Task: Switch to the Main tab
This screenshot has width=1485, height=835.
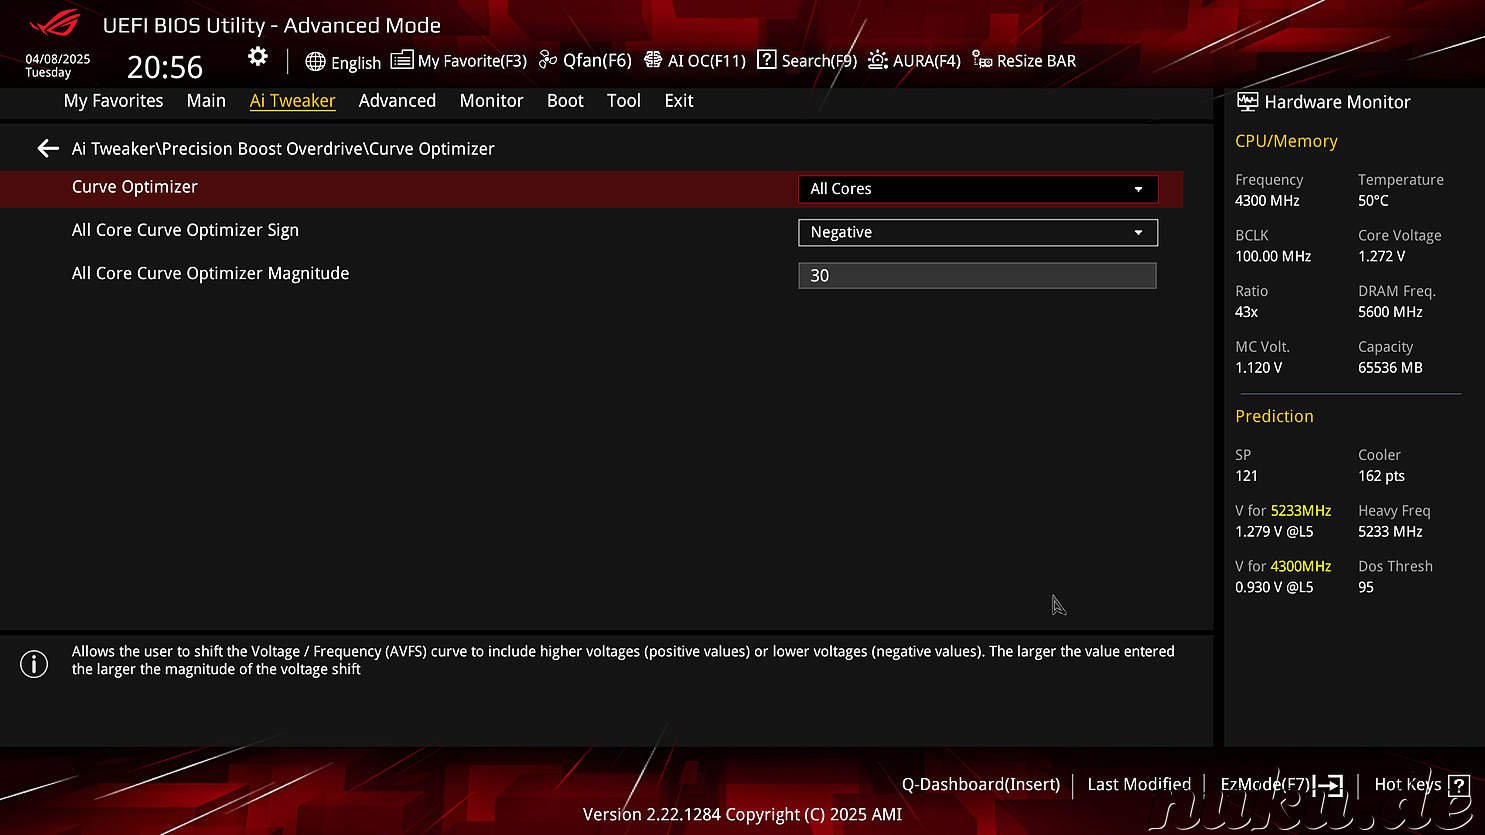Action: (x=206, y=101)
